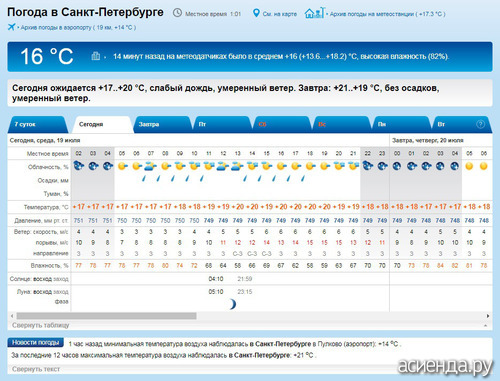The image size is (500, 381).
Task: Collapse news via Свернуть текст
Action: tap(36, 369)
